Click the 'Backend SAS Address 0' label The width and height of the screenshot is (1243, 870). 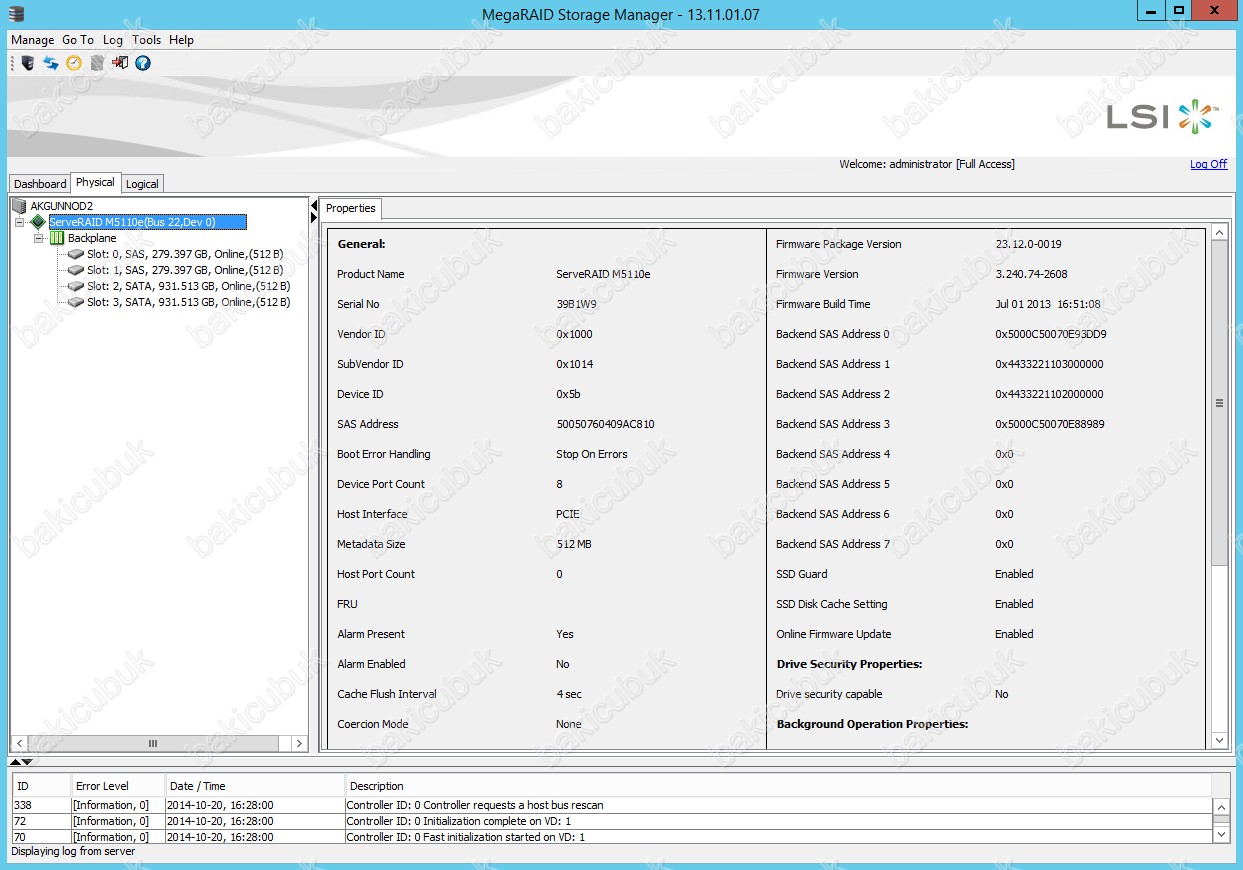tap(833, 334)
